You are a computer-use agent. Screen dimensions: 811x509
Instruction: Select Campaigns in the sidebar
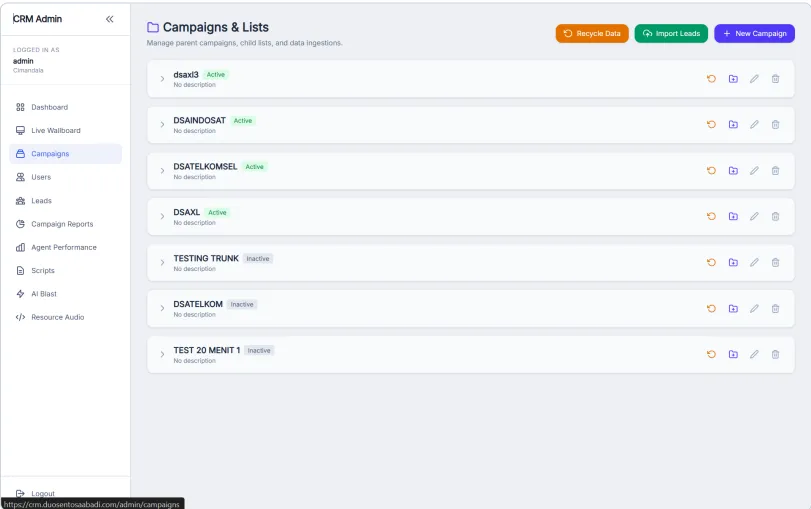pyautogui.click(x=66, y=154)
